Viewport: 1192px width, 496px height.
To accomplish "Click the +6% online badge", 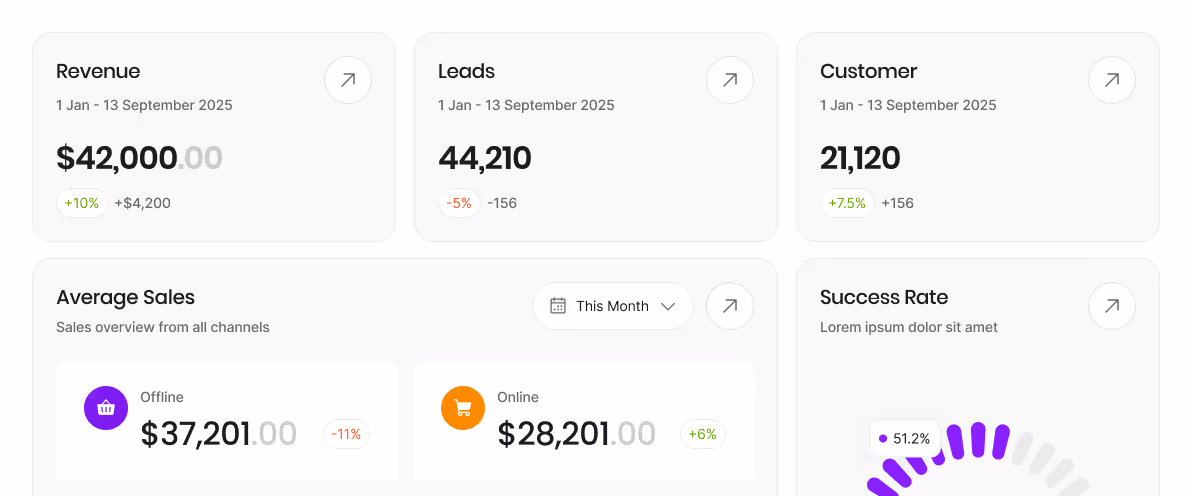I will pyautogui.click(x=702, y=434).
